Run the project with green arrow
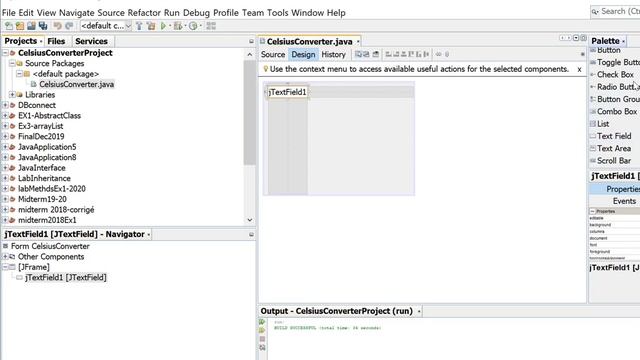This screenshot has width=640, height=360. [x=164, y=26]
